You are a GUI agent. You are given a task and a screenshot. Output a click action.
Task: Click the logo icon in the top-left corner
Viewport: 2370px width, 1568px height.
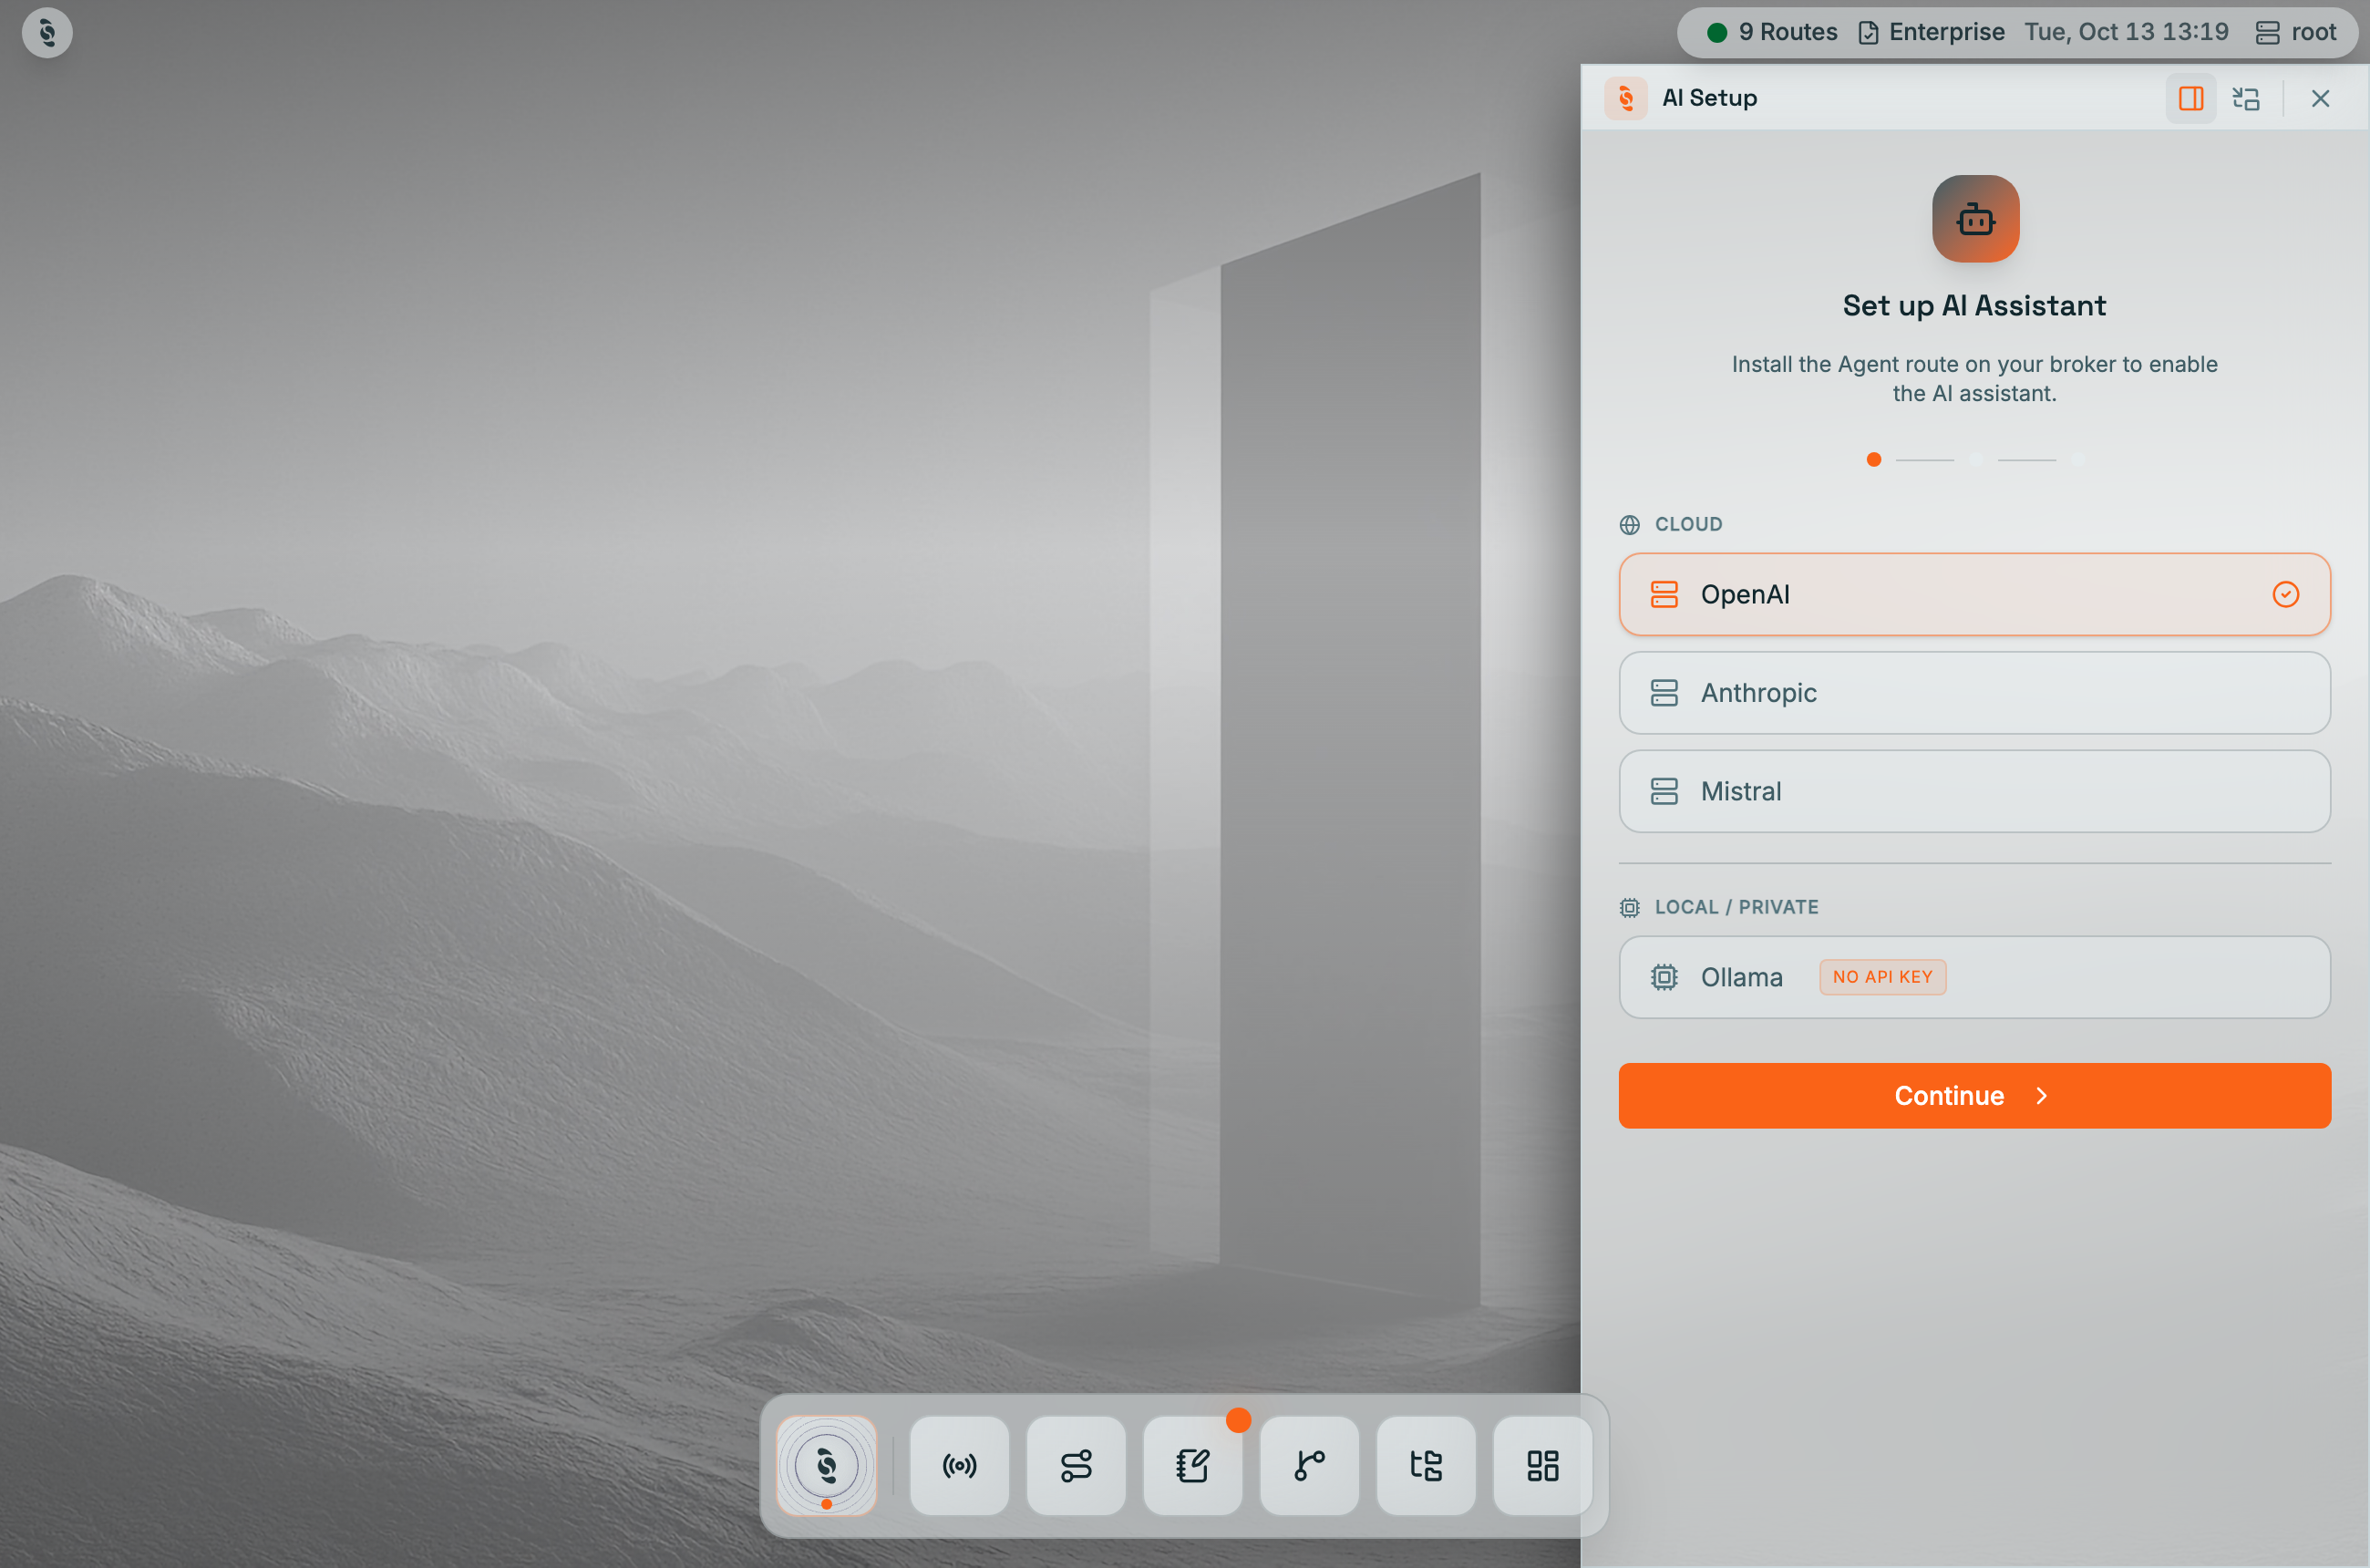(x=47, y=33)
